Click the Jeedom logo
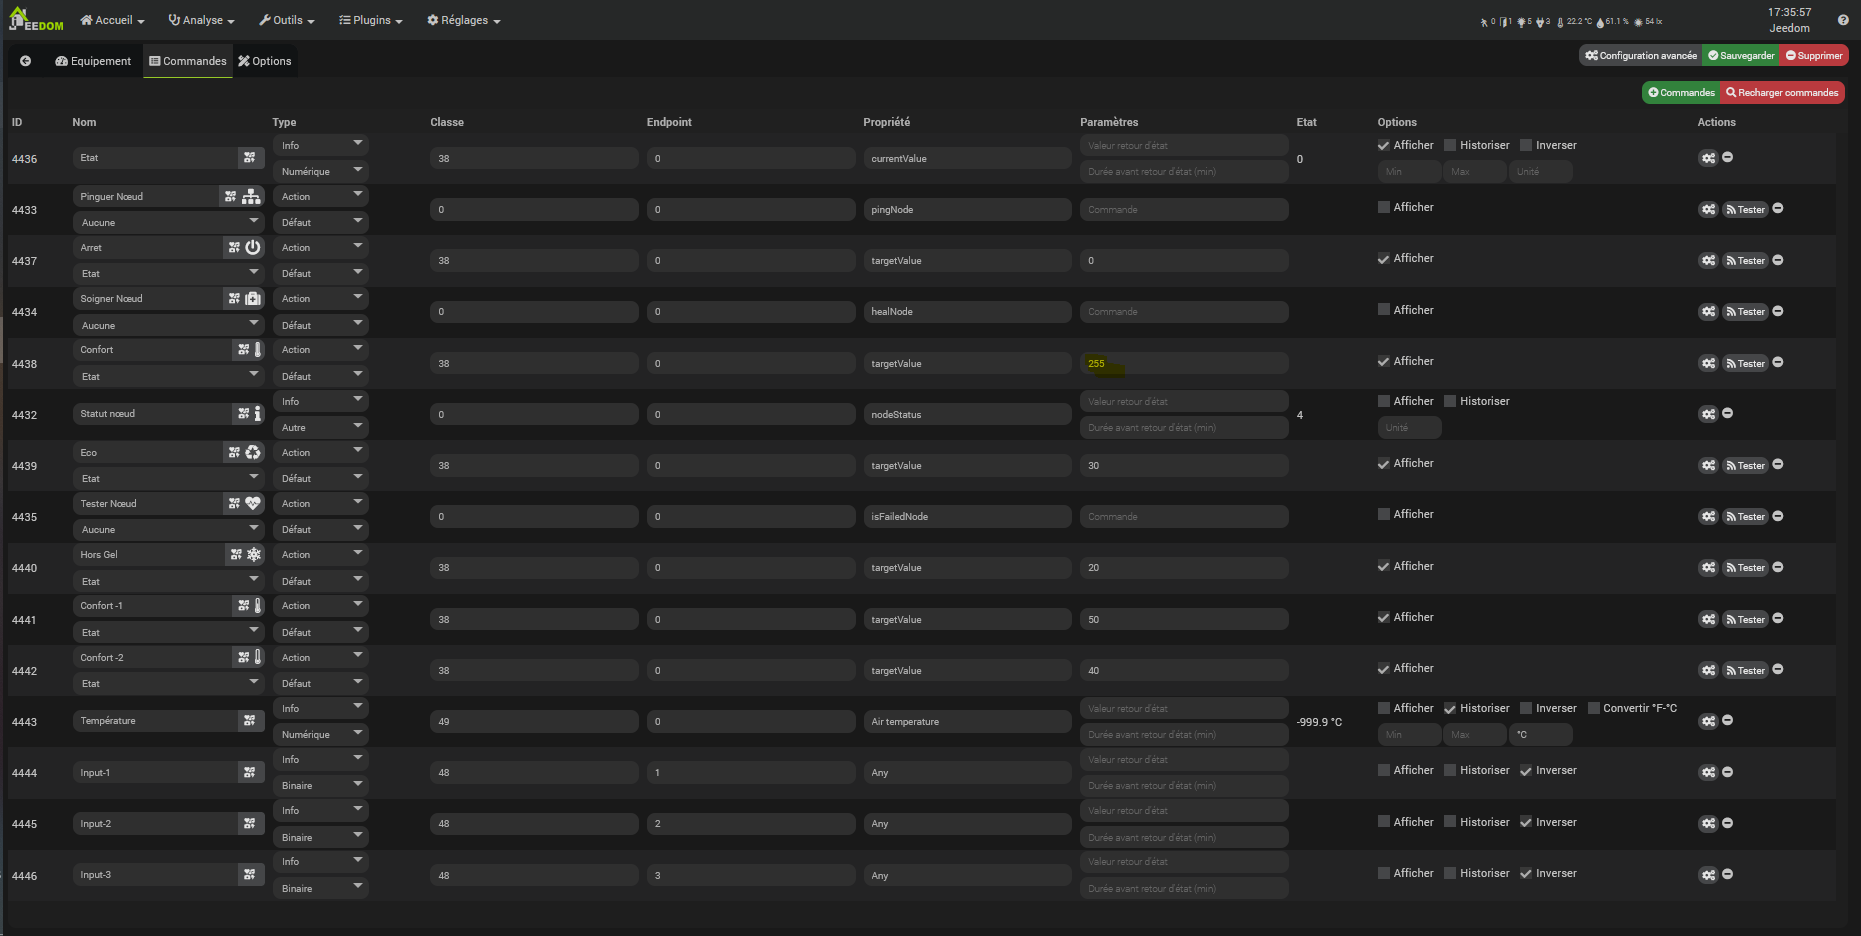The height and width of the screenshot is (936, 1861). pos(36,20)
